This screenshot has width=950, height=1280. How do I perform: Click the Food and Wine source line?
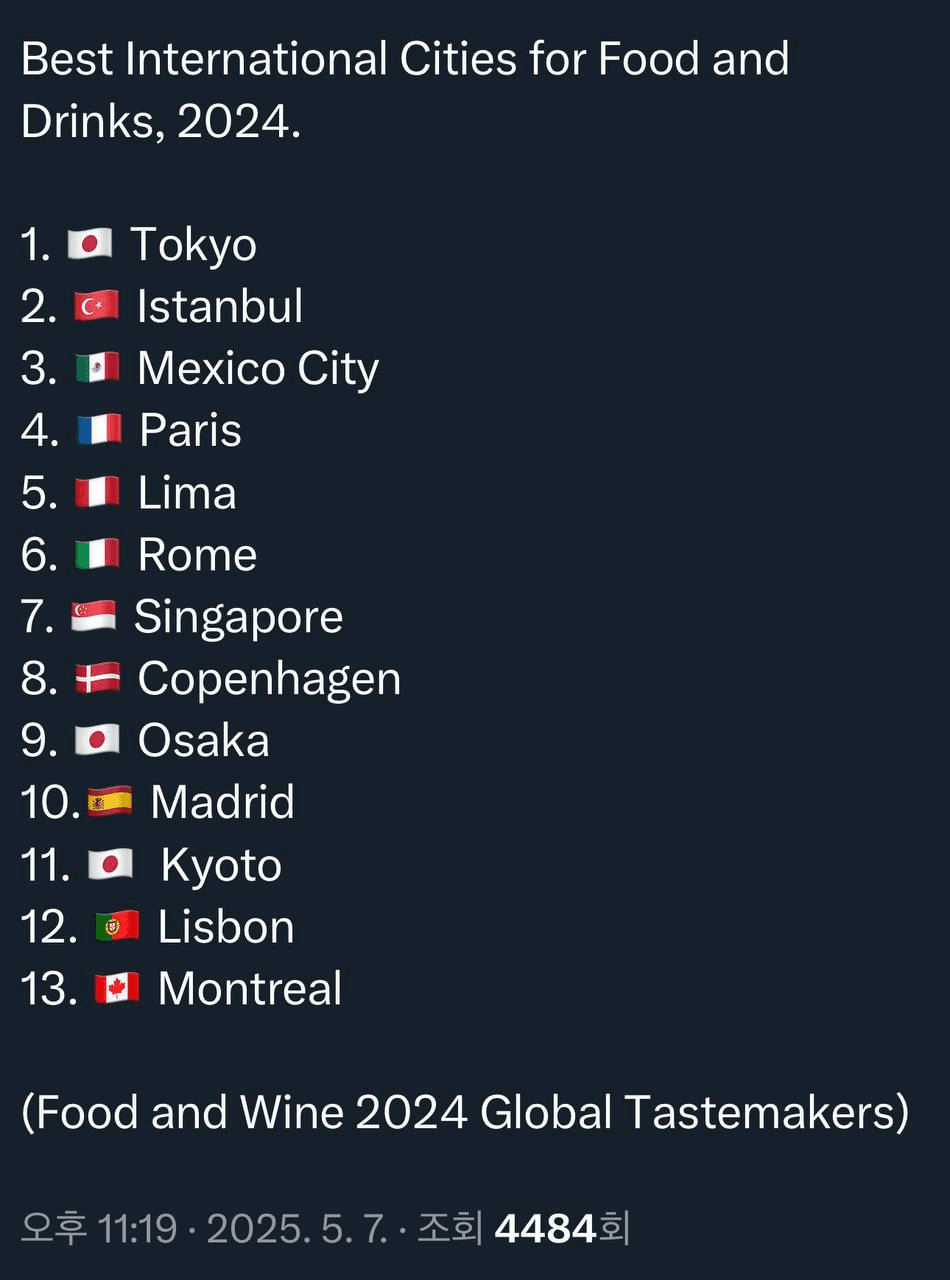click(465, 1113)
